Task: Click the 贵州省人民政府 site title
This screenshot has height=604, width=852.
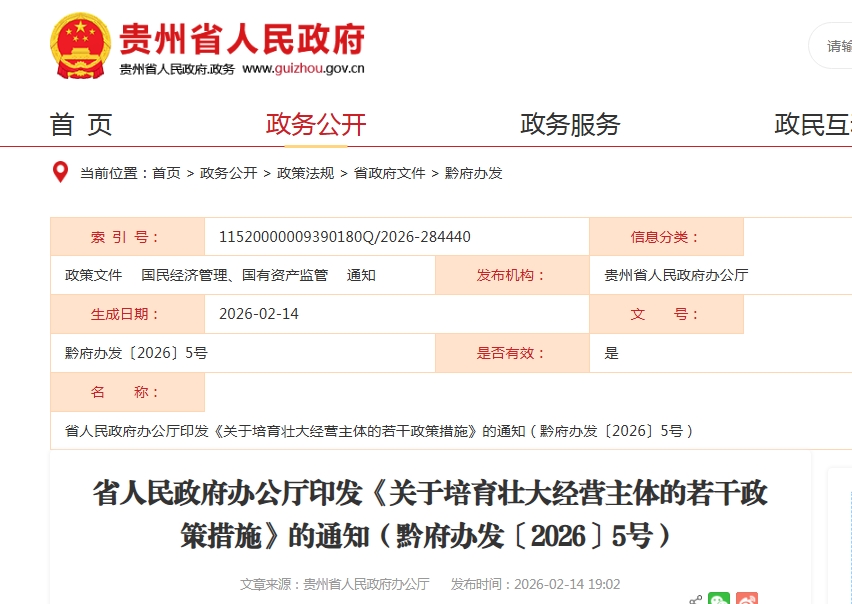Action: (x=241, y=38)
